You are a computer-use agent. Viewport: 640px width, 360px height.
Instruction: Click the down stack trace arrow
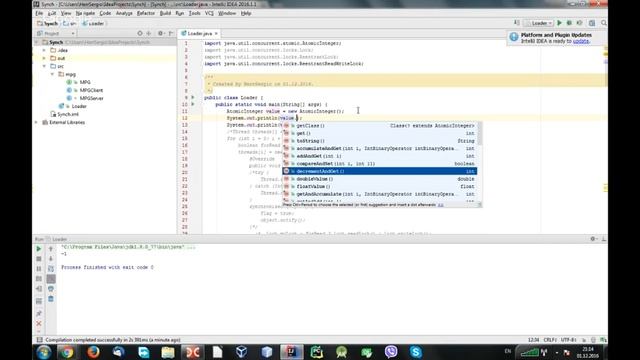click(x=51, y=259)
